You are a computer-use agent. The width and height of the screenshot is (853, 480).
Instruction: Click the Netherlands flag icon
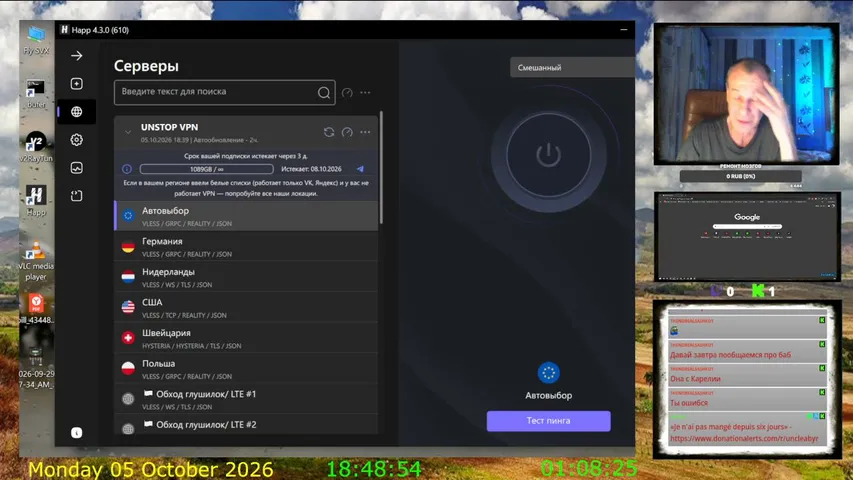128,277
